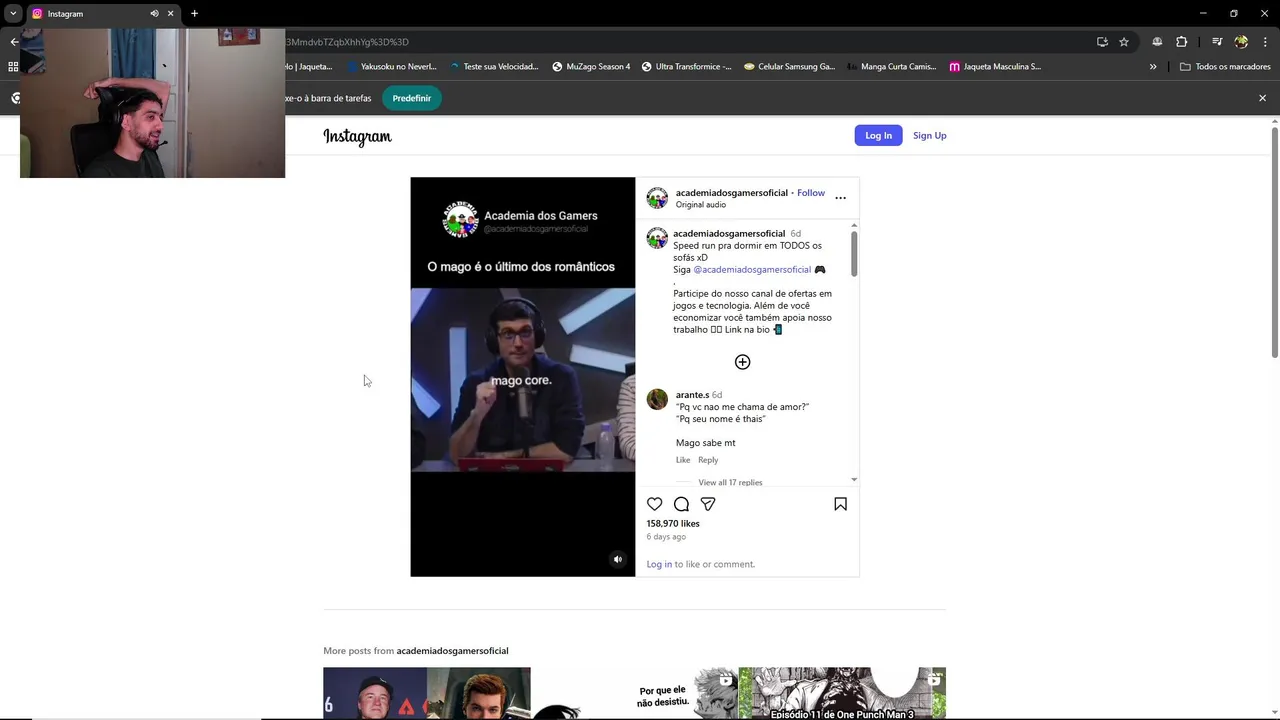Open the Instagram home logo
1280x720 pixels.
tap(357, 137)
